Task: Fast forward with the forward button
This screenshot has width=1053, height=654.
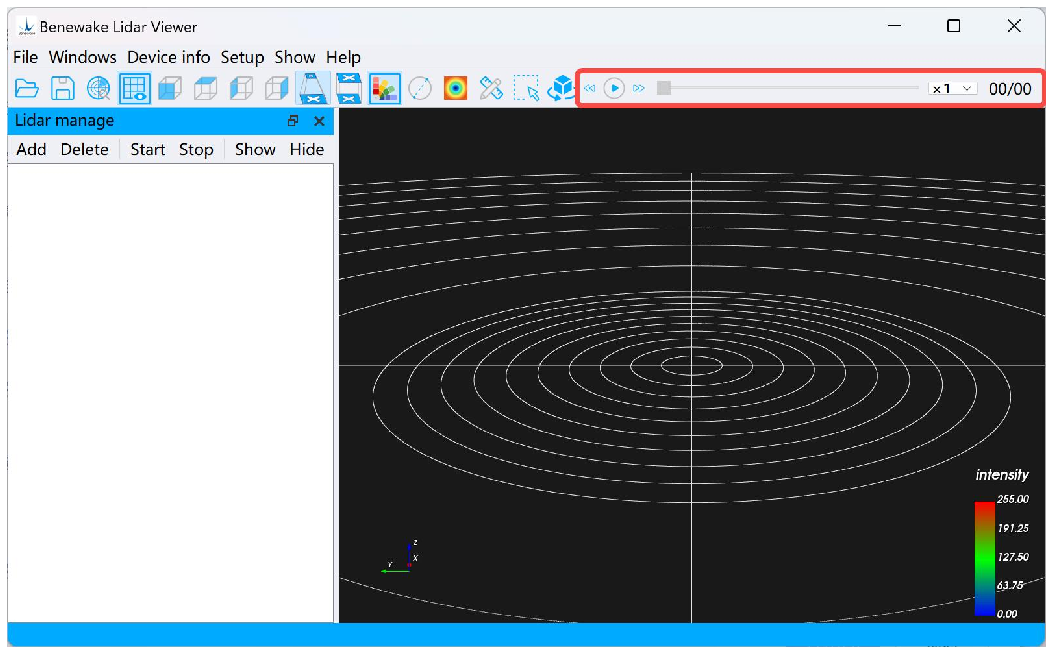Action: click(639, 89)
